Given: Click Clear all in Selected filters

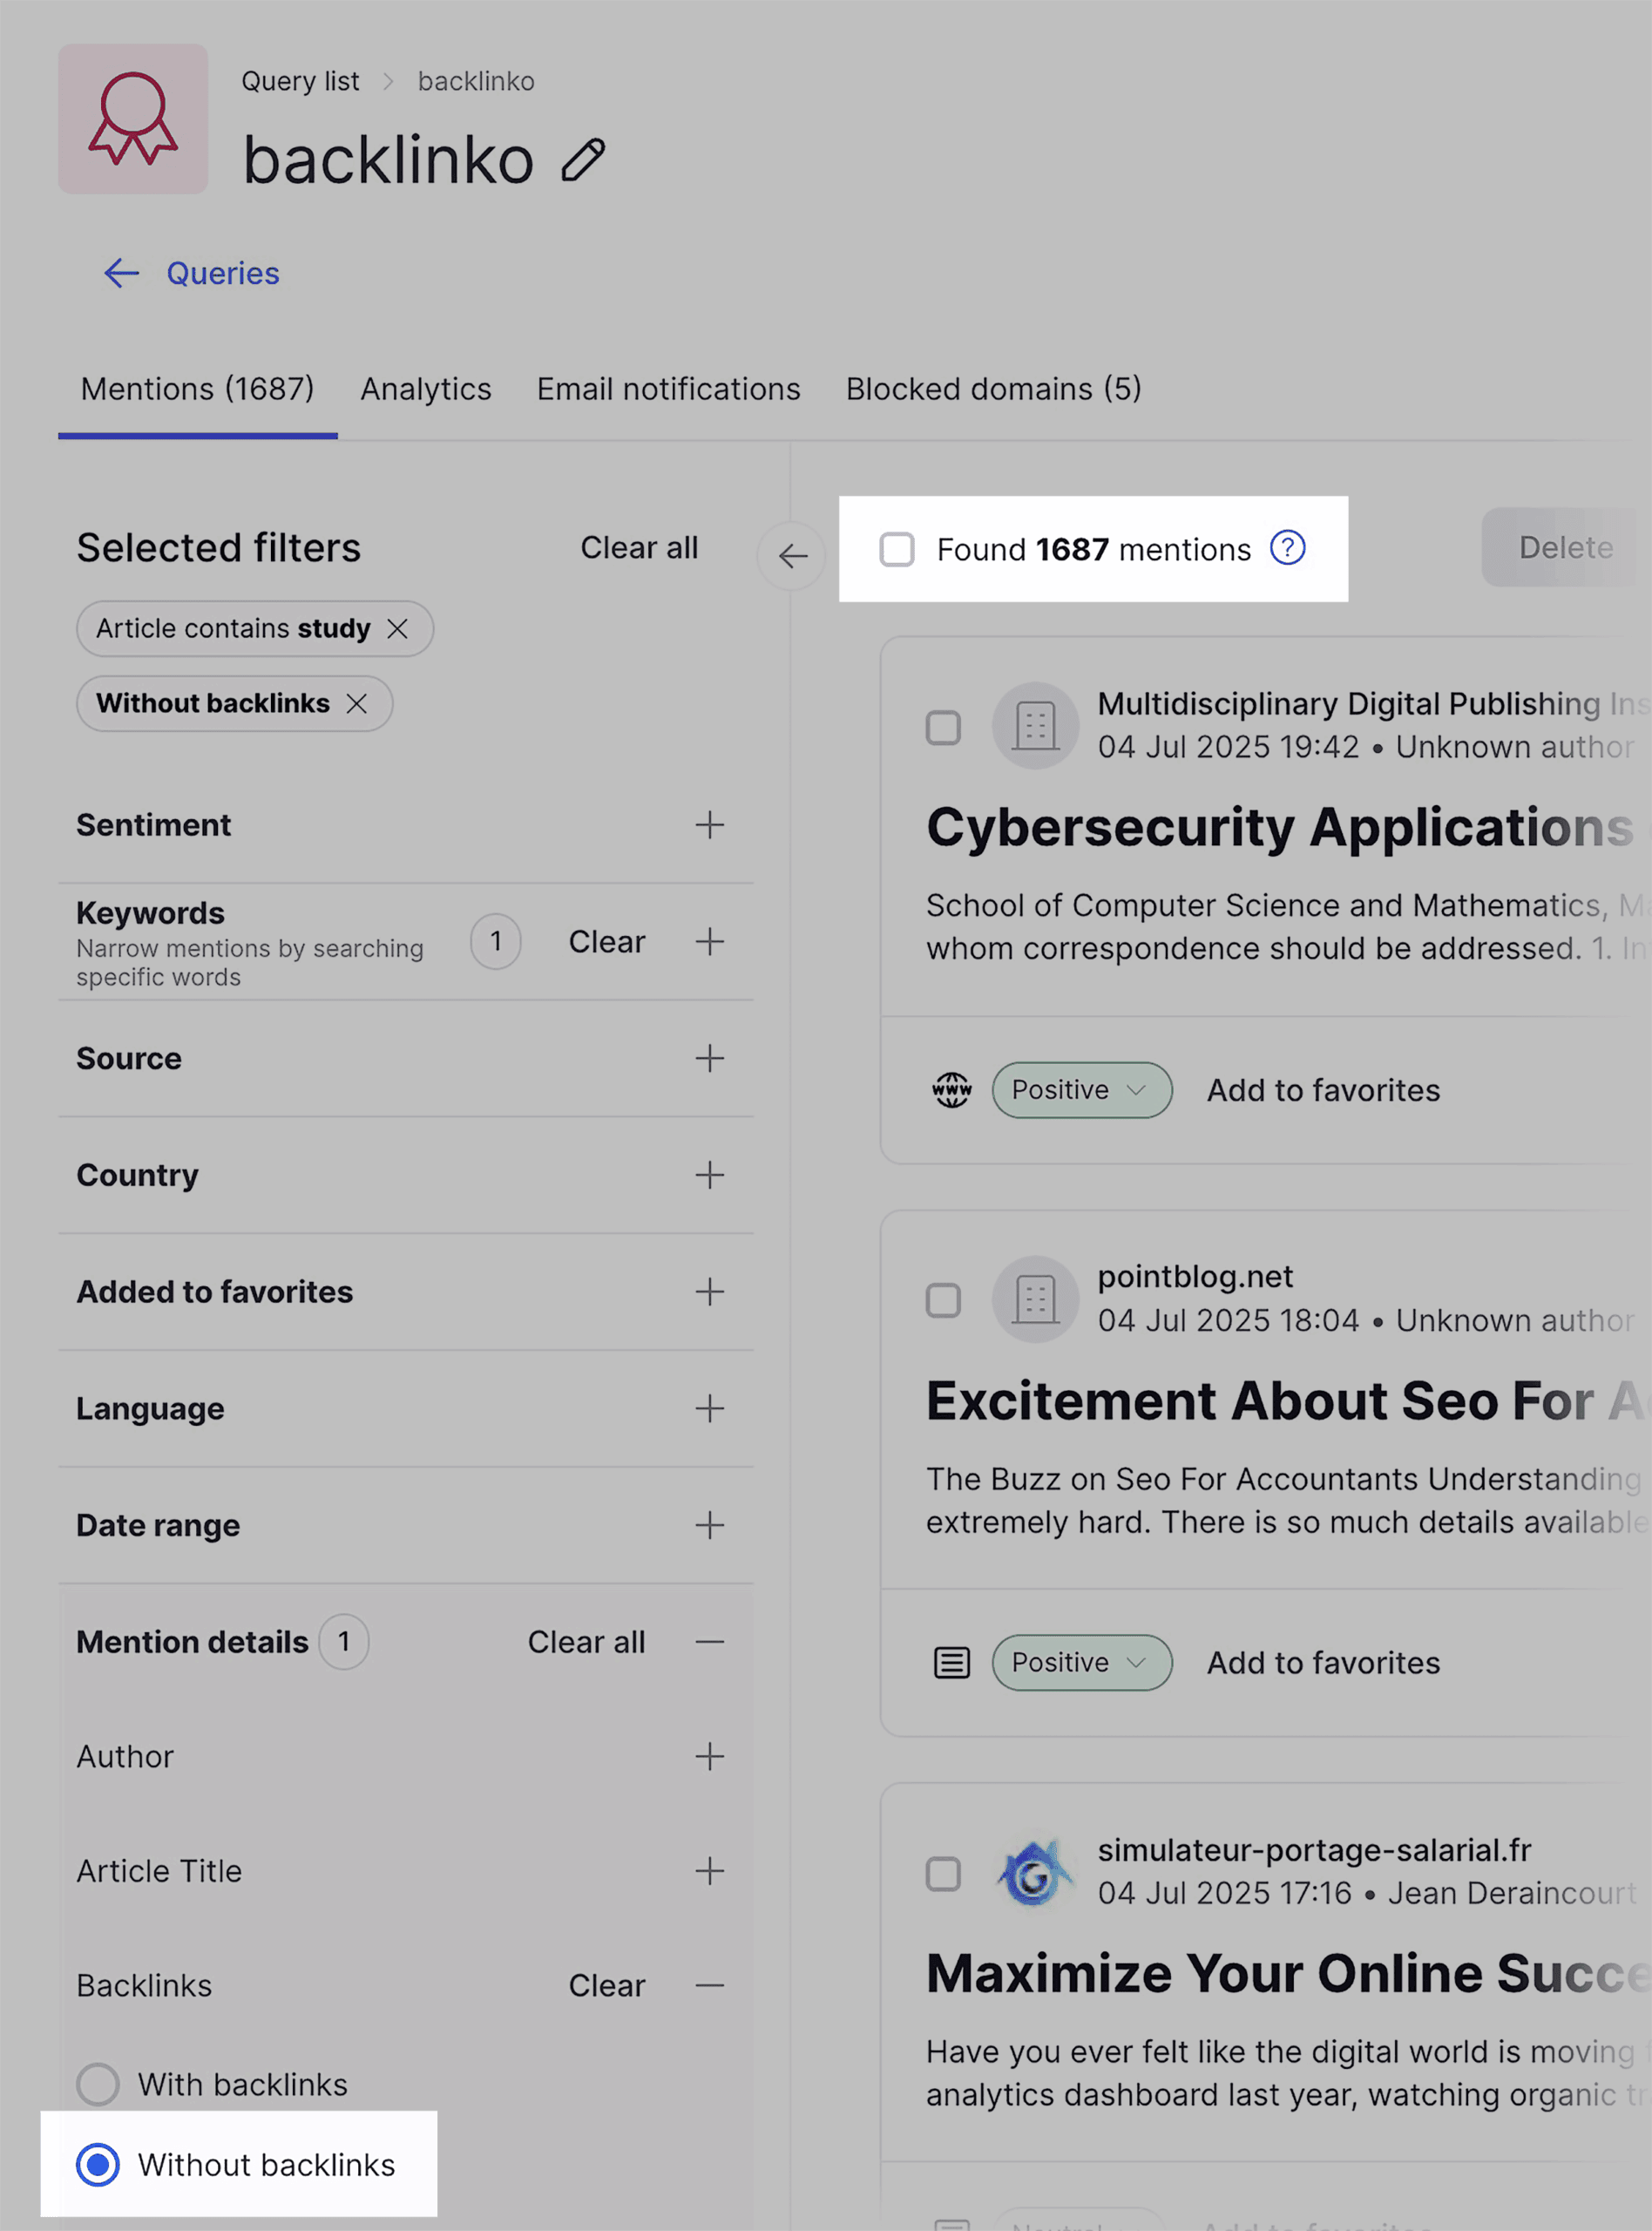Looking at the screenshot, I should [640, 548].
